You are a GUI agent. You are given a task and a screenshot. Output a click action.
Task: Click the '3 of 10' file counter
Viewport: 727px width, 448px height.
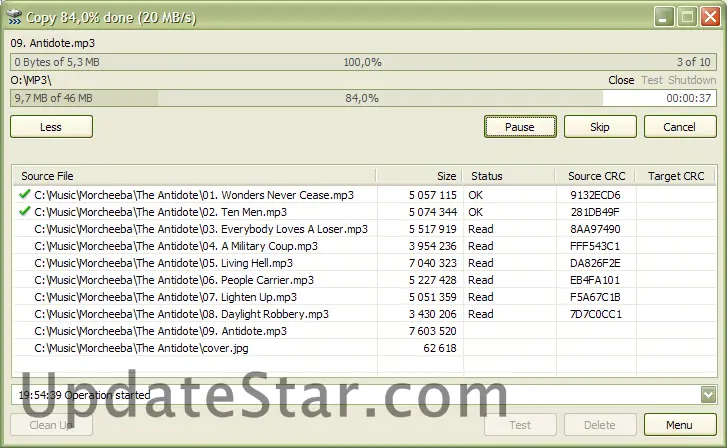coord(693,62)
